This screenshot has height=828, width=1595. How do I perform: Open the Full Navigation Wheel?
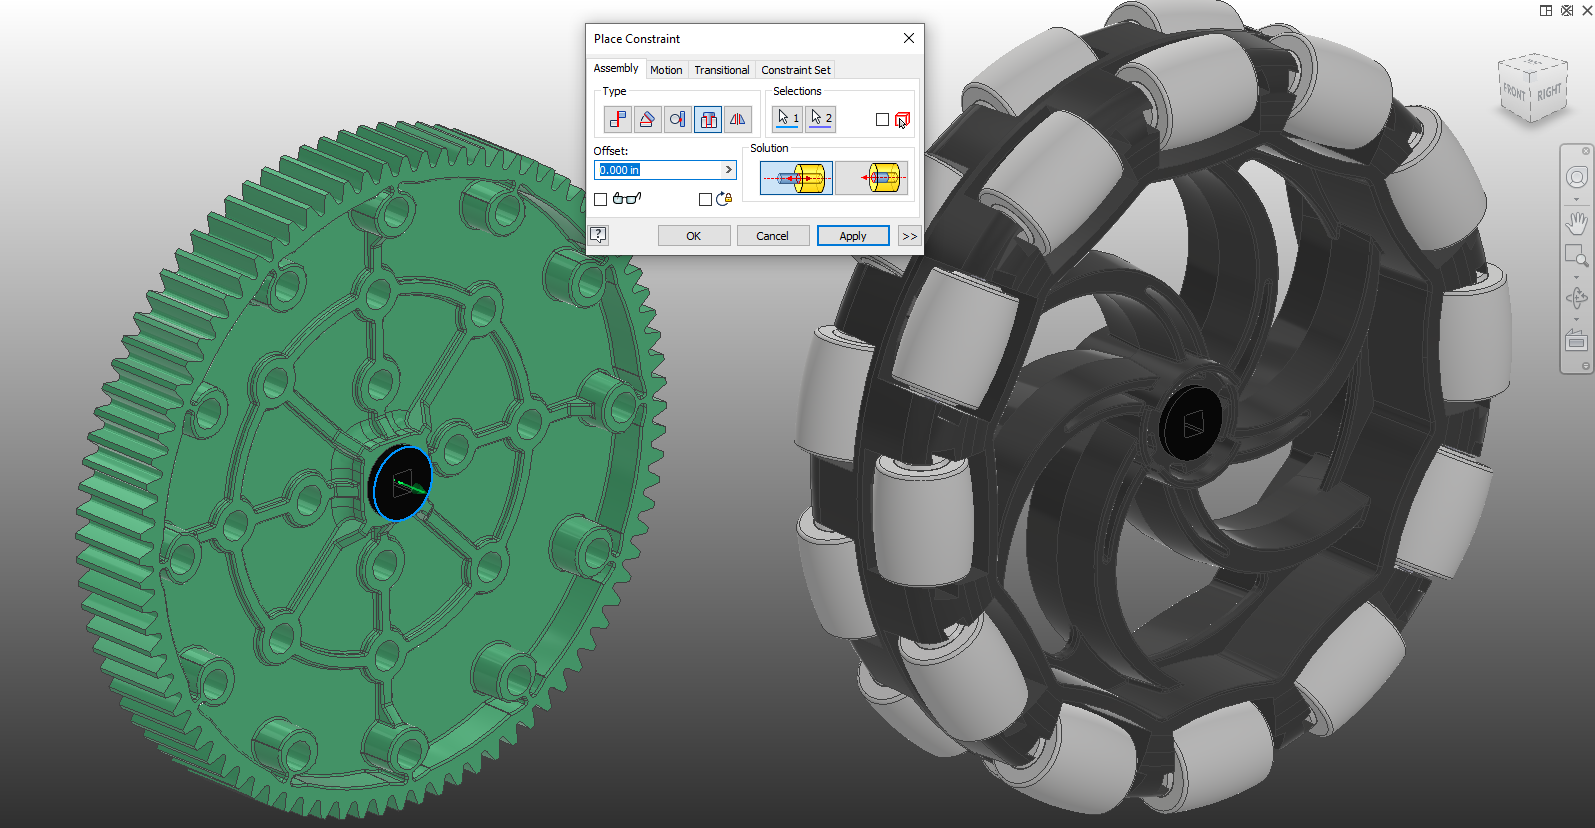tap(1576, 177)
